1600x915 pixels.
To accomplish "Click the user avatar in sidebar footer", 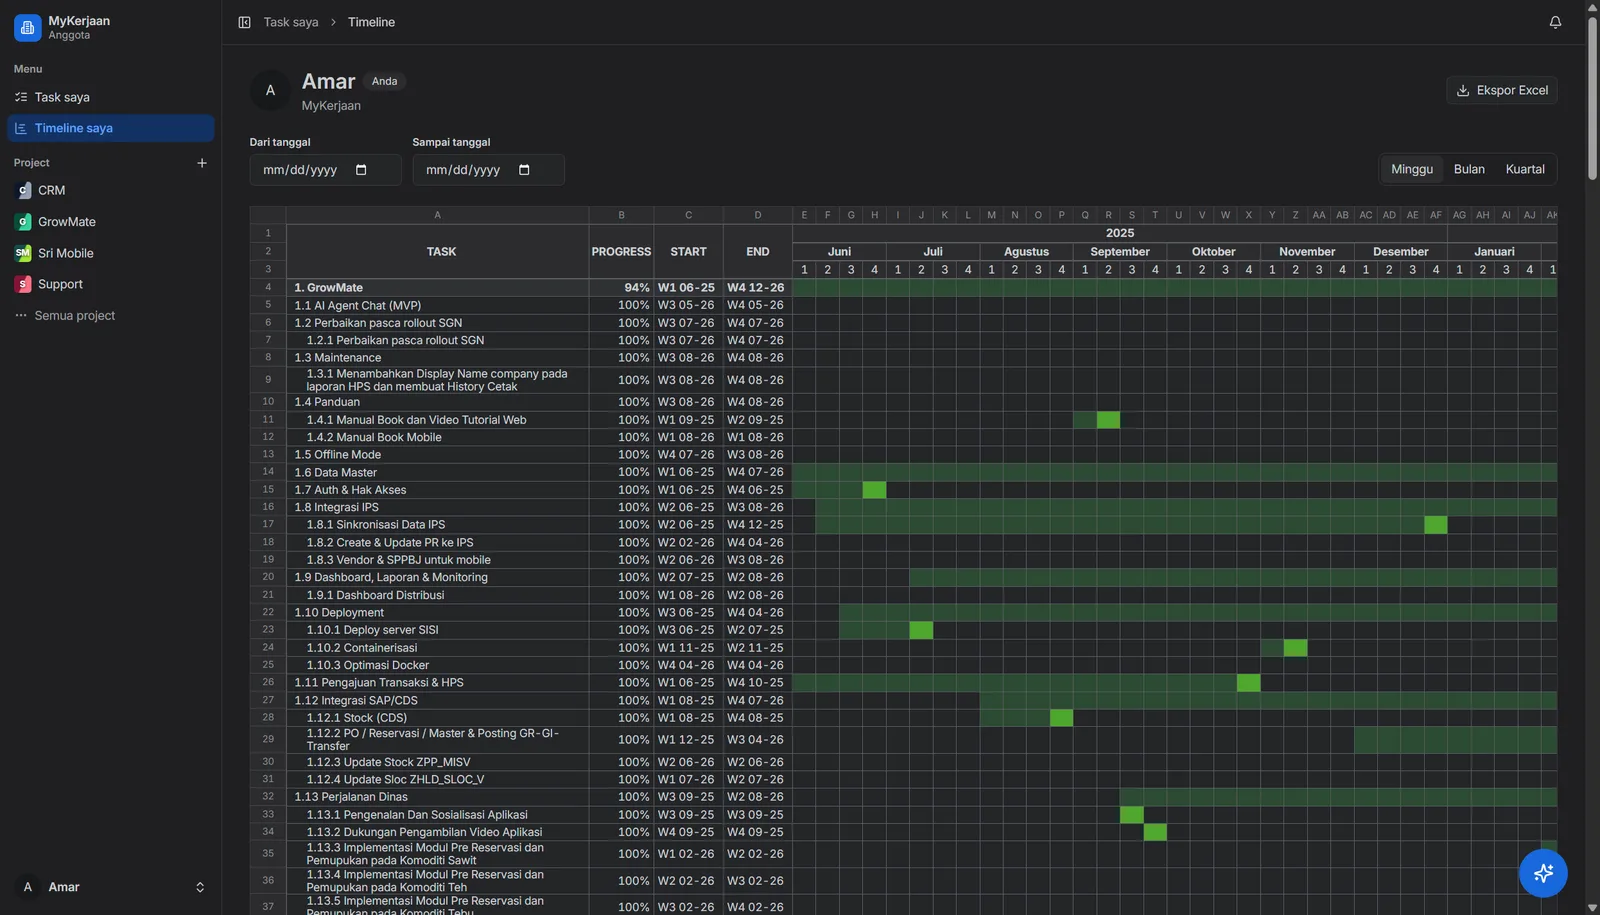I will click(x=28, y=887).
